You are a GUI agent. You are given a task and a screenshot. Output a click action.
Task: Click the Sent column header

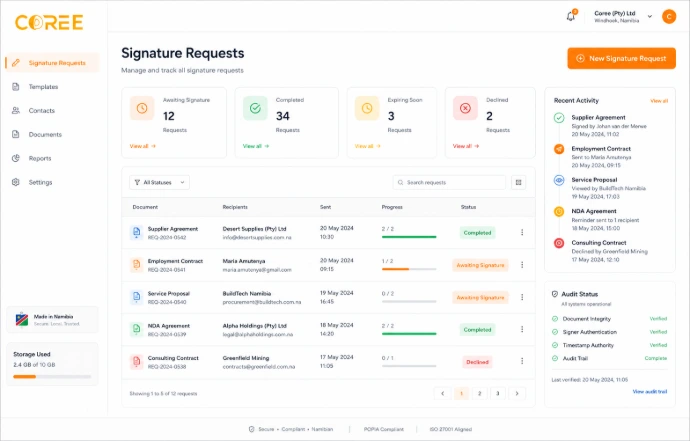tap(326, 207)
